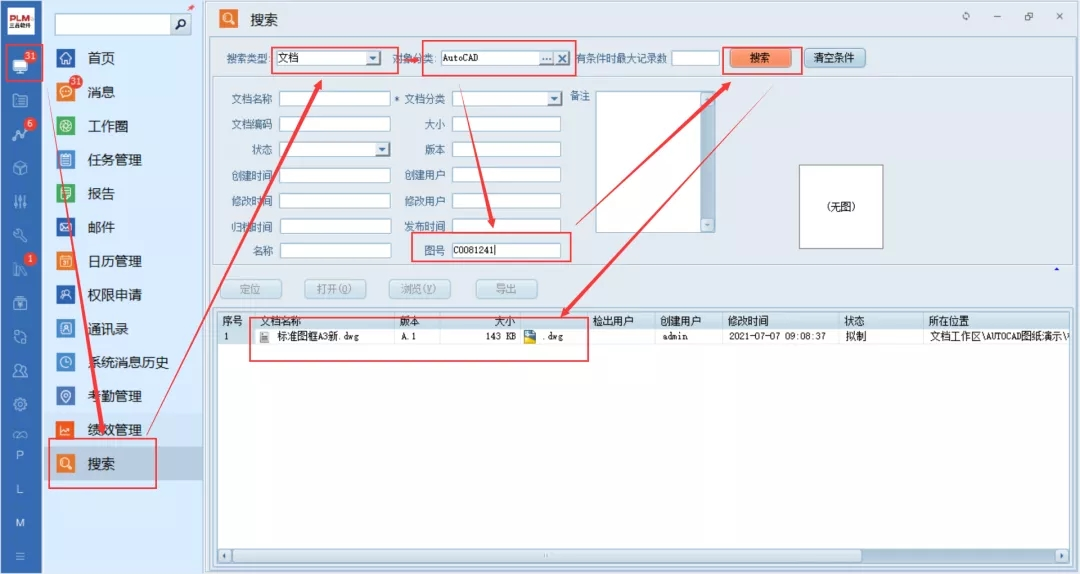The width and height of the screenshot is (1080, 574).
Task: Click the 工作圈 work circle icon
Action: (x=66, y=126)
